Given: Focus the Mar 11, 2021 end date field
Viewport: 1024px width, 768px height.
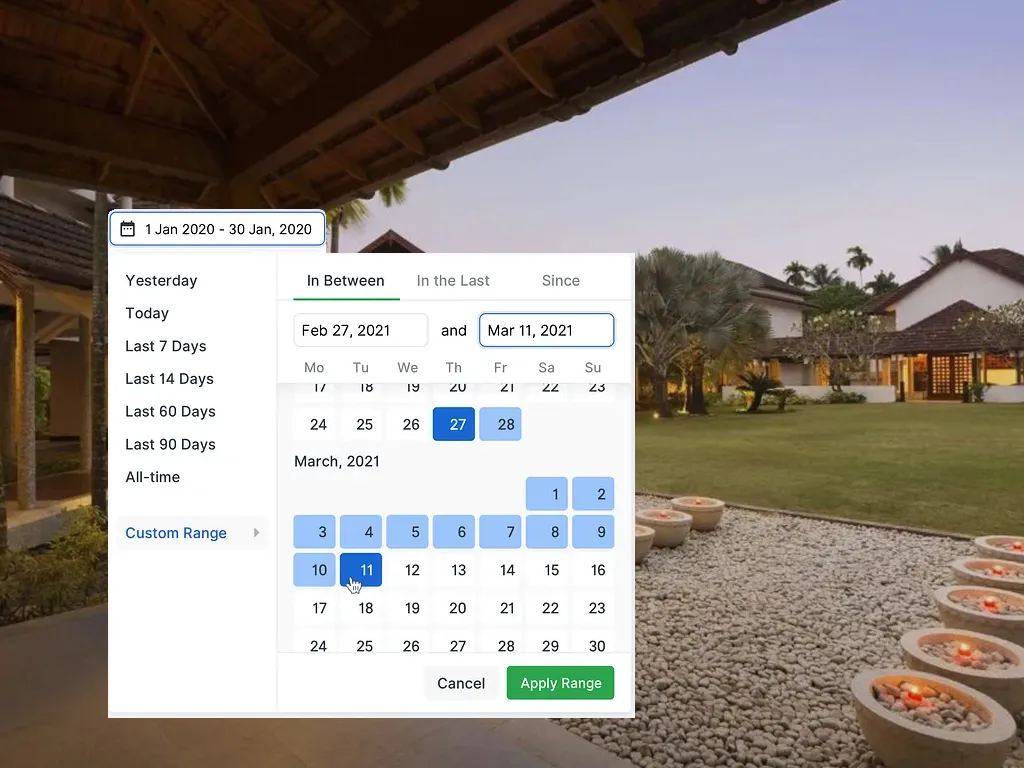Looking at the screenshot, I should tap(547, 330).
